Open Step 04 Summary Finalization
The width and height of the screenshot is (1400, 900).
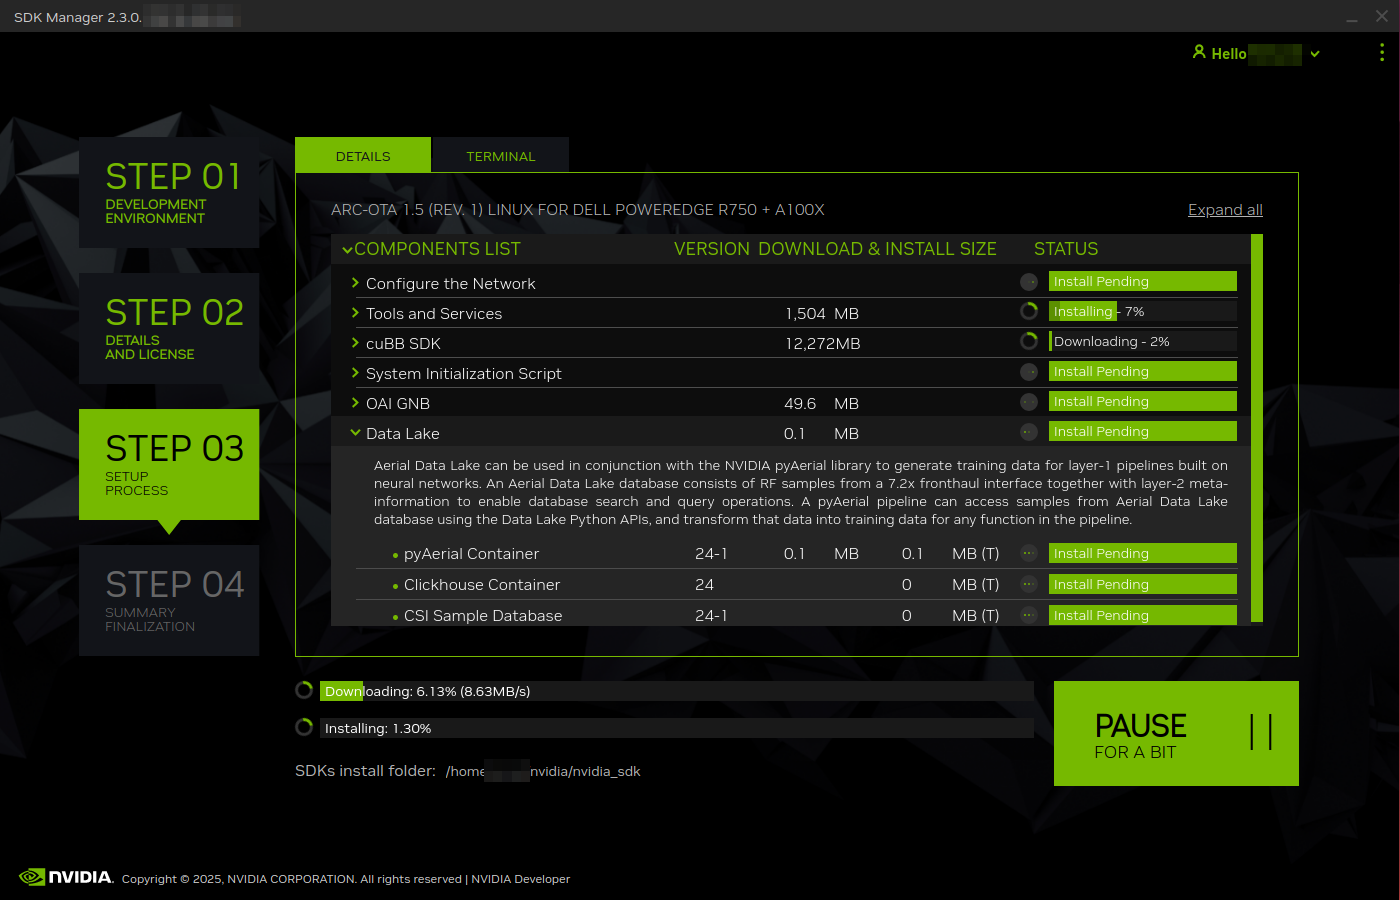(x=169, y=600)
